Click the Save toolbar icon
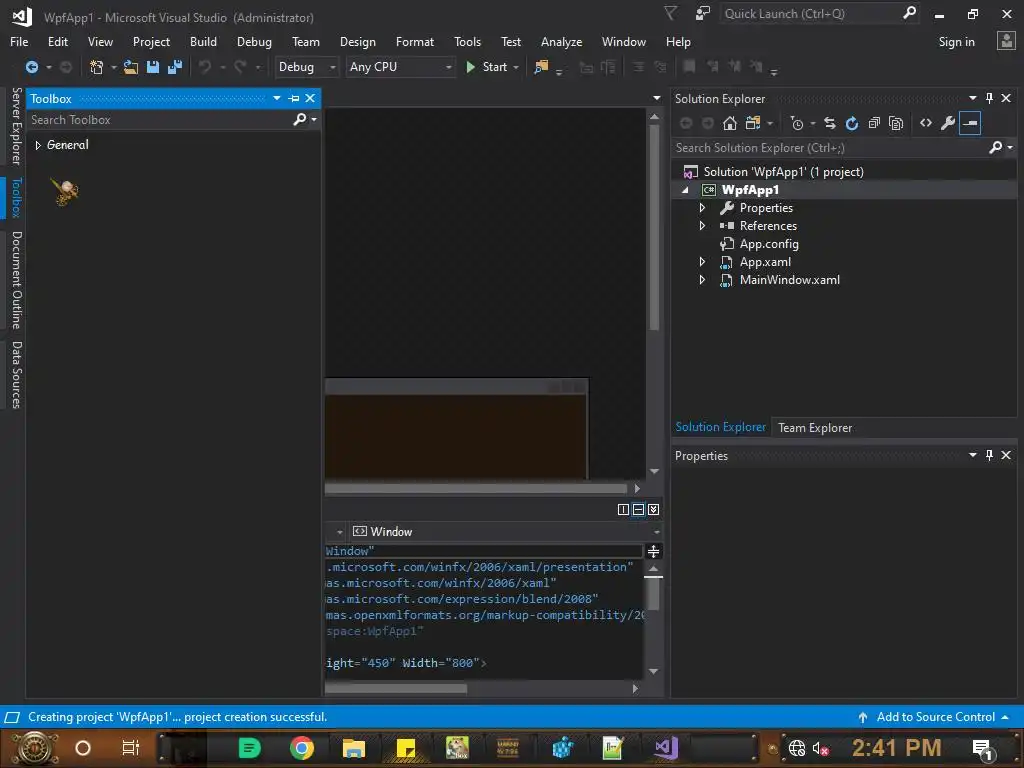 point(153,67)
